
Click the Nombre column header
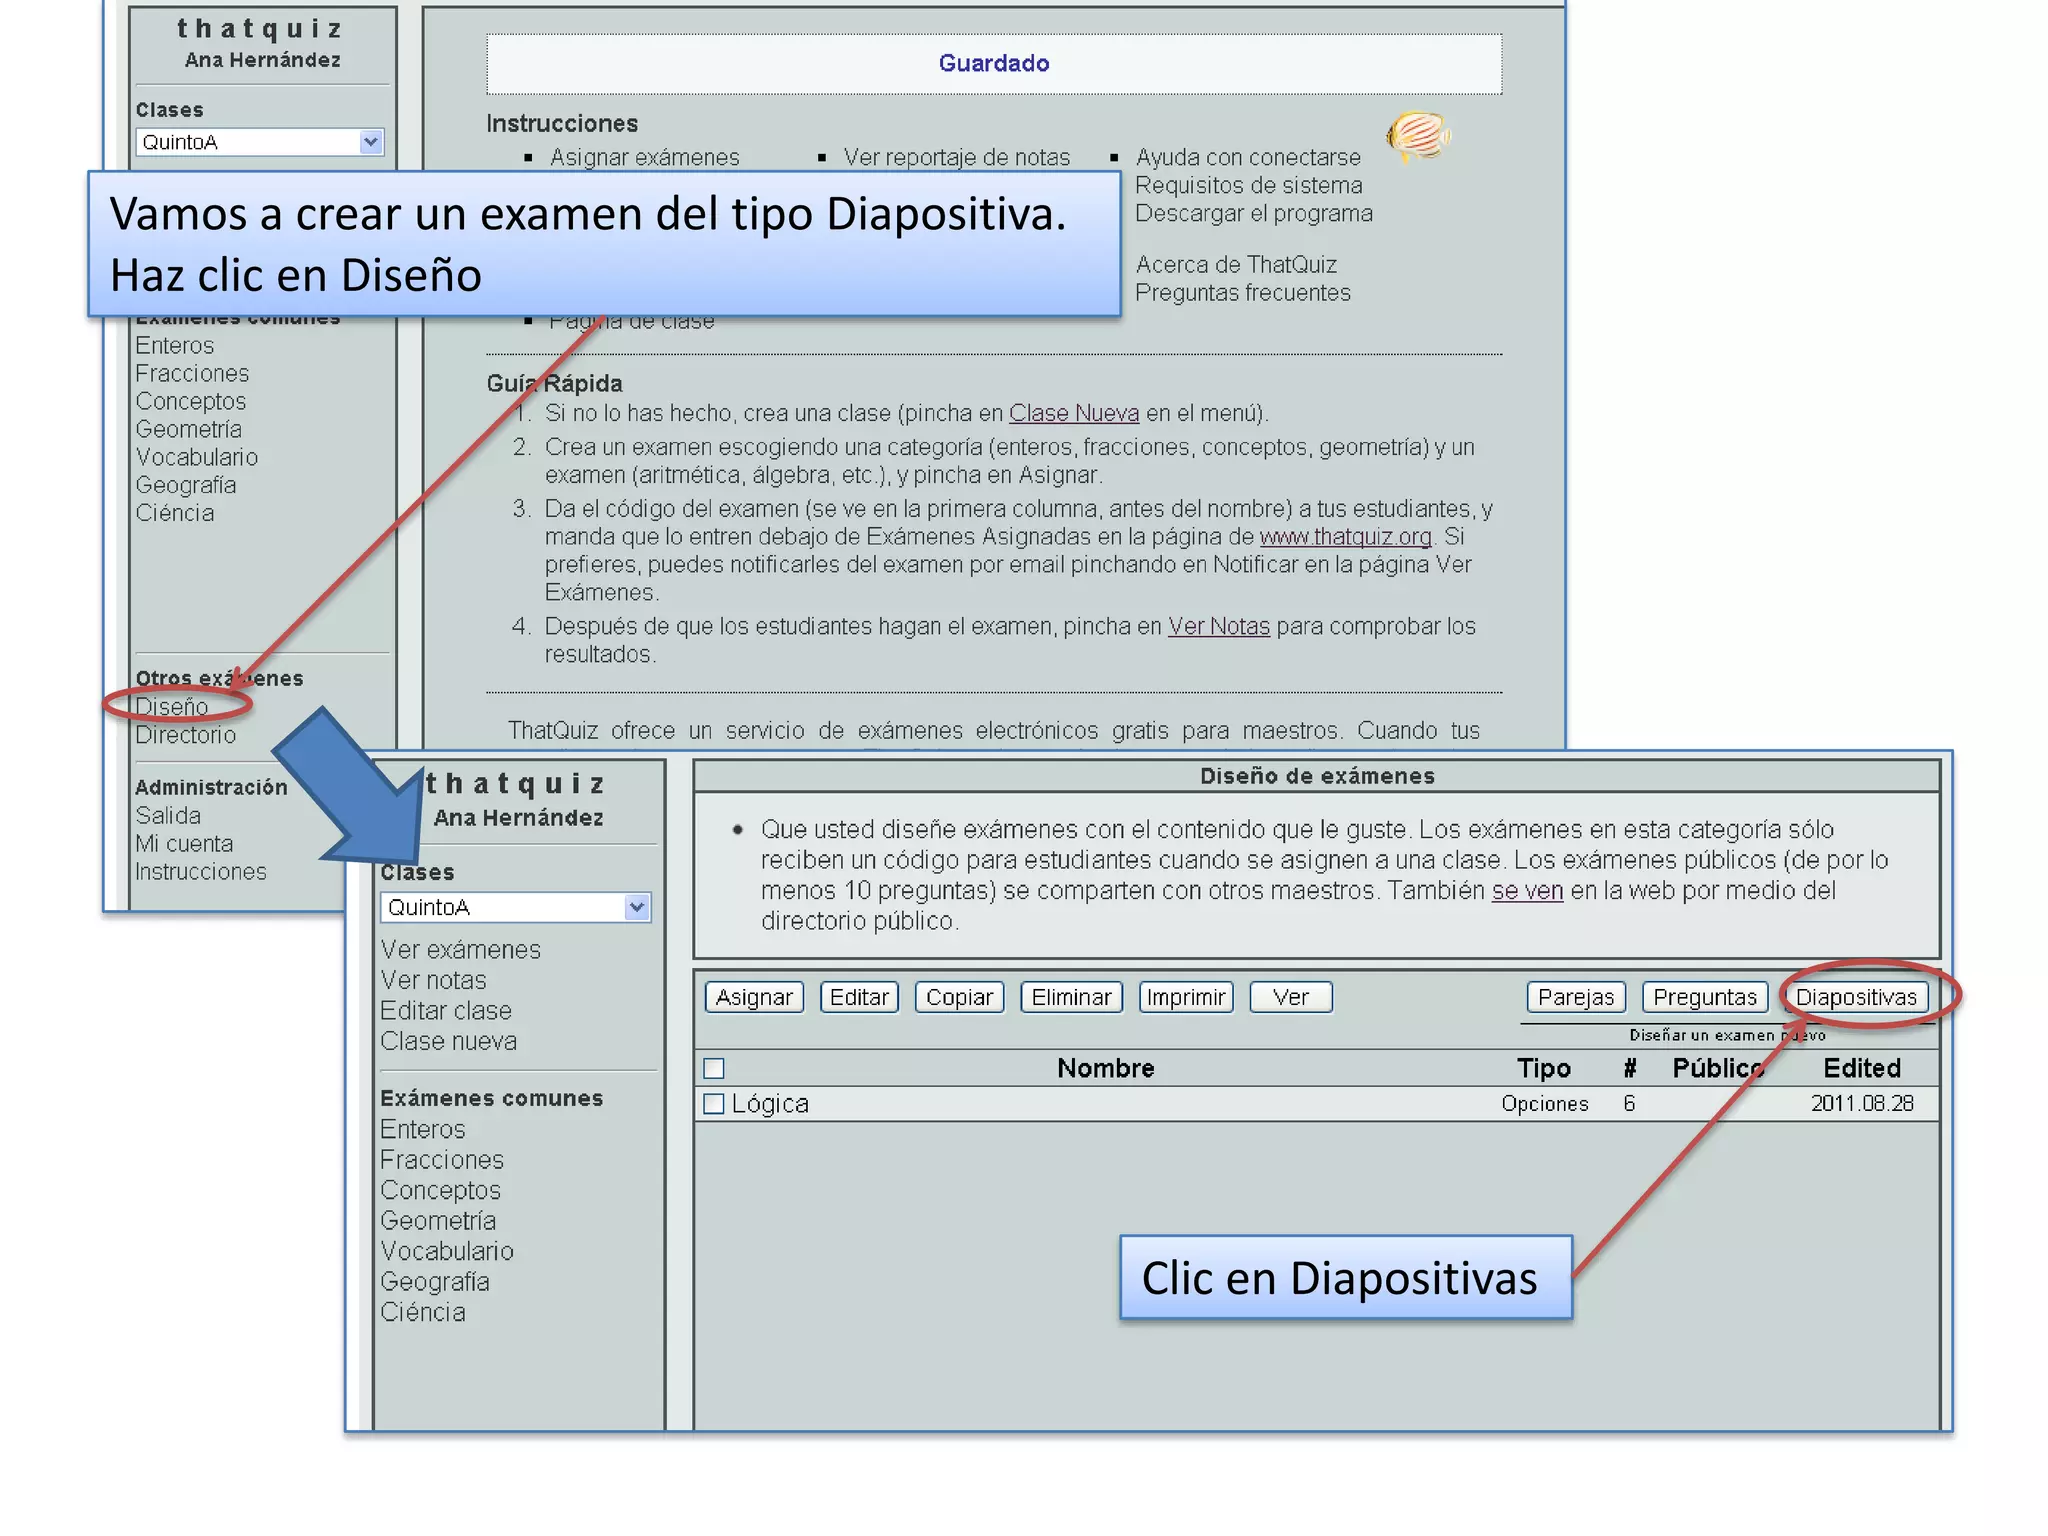pos(1105,1068)
